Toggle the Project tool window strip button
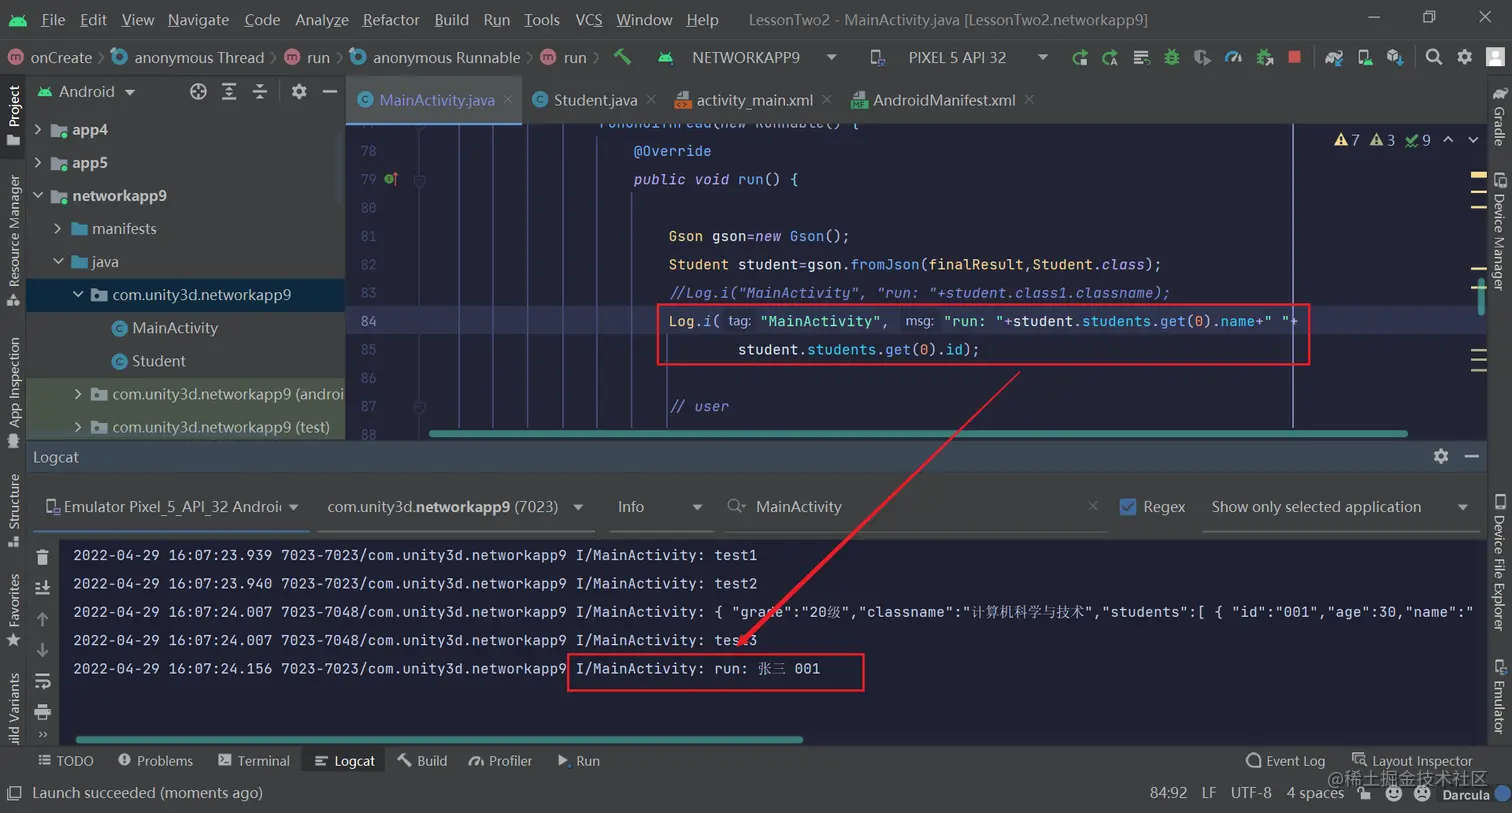The height and width of the screenshot is (813, 1512). [x=13, y=116]
